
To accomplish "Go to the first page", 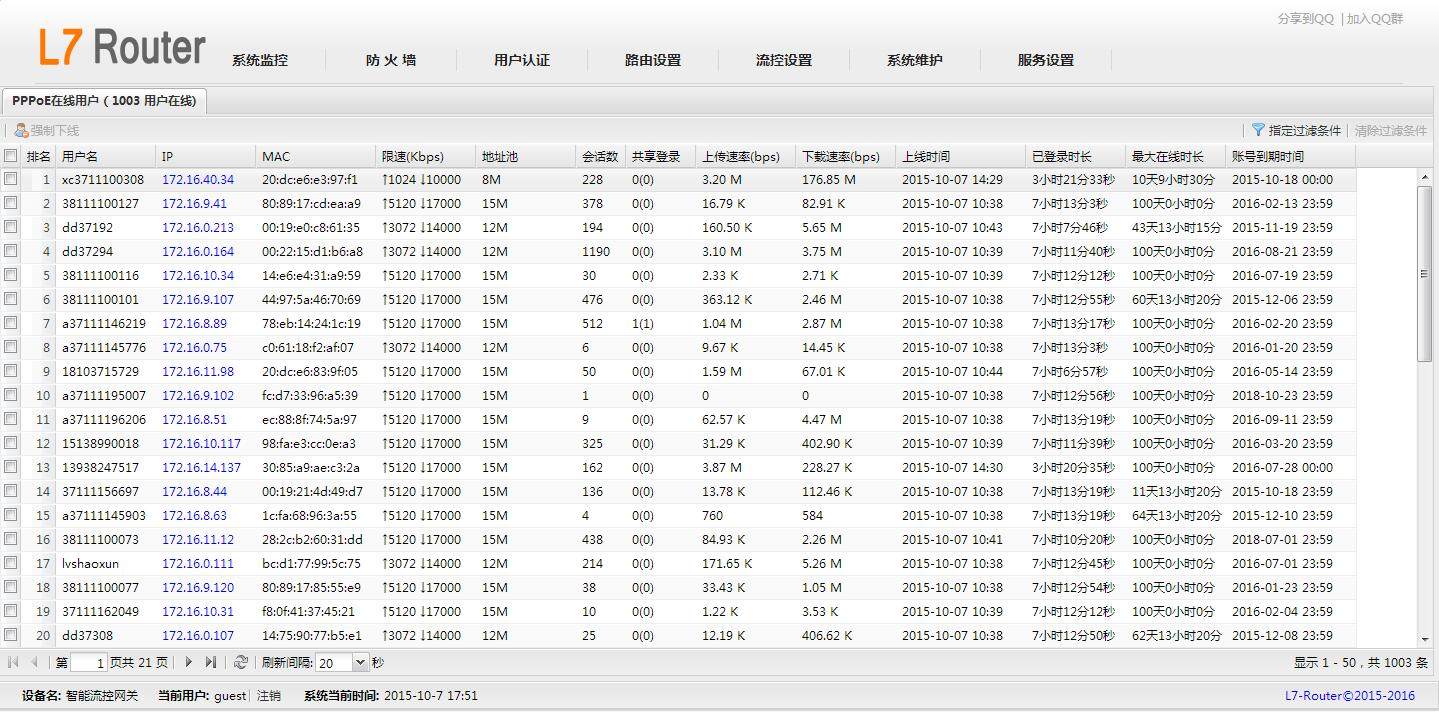I will (x=13, y=662).
